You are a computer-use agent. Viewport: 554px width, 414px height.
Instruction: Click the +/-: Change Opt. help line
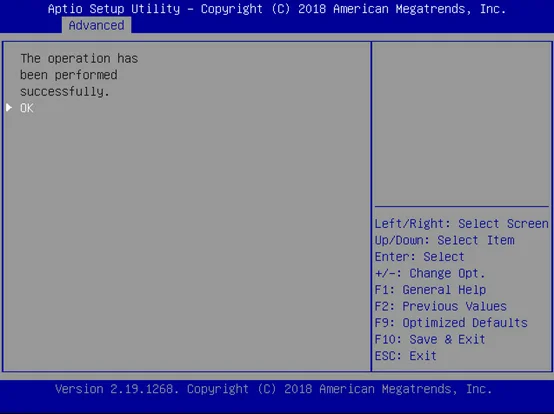[x=430, y=273]
